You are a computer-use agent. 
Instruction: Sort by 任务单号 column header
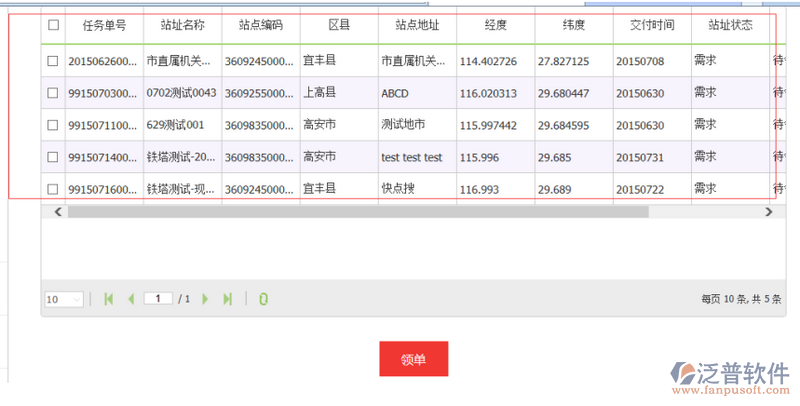[x=104, y=25]
